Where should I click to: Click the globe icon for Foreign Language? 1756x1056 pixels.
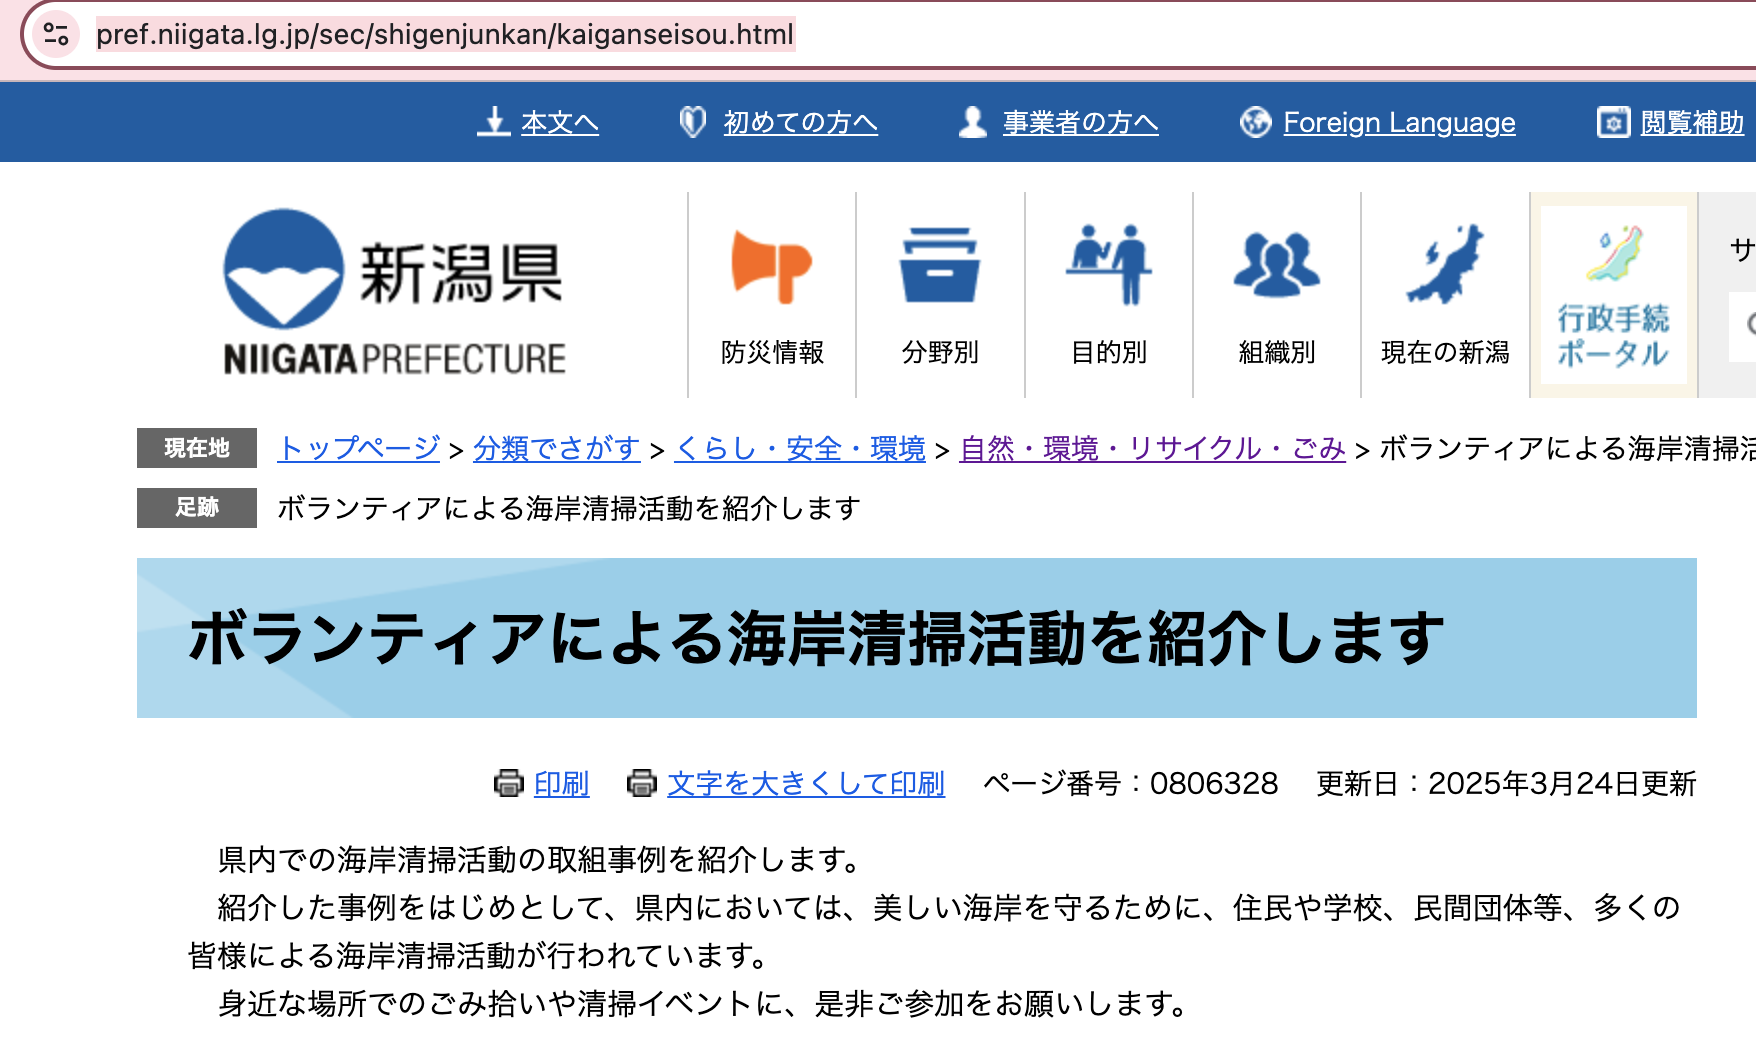point(1255,122)
